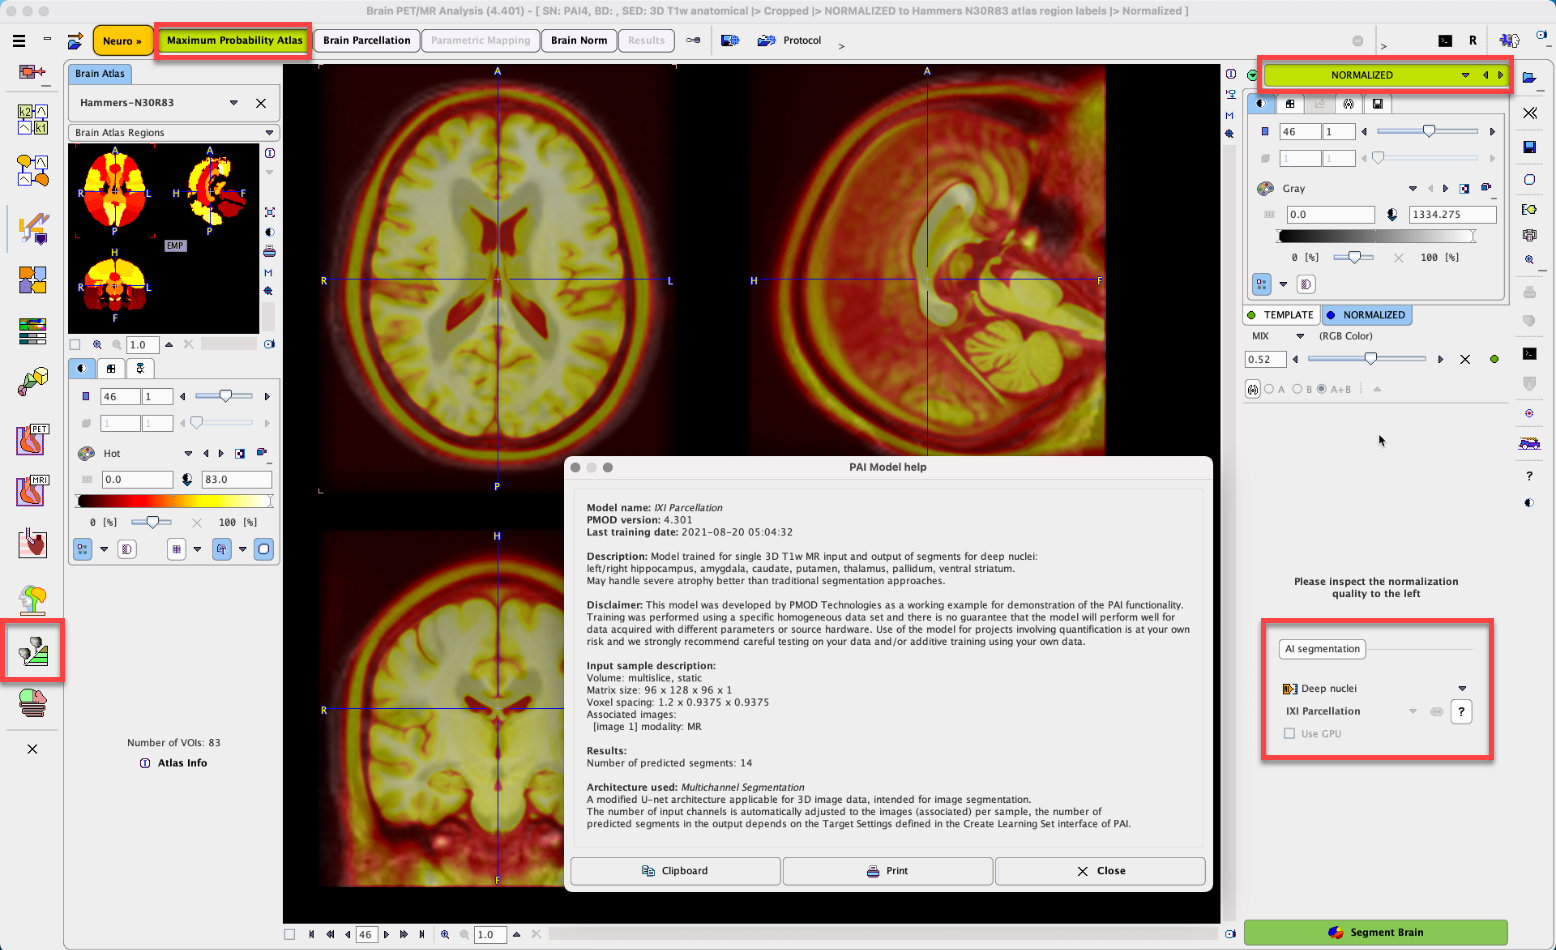Click the color palette icon next to Hot

click(87, 454)
